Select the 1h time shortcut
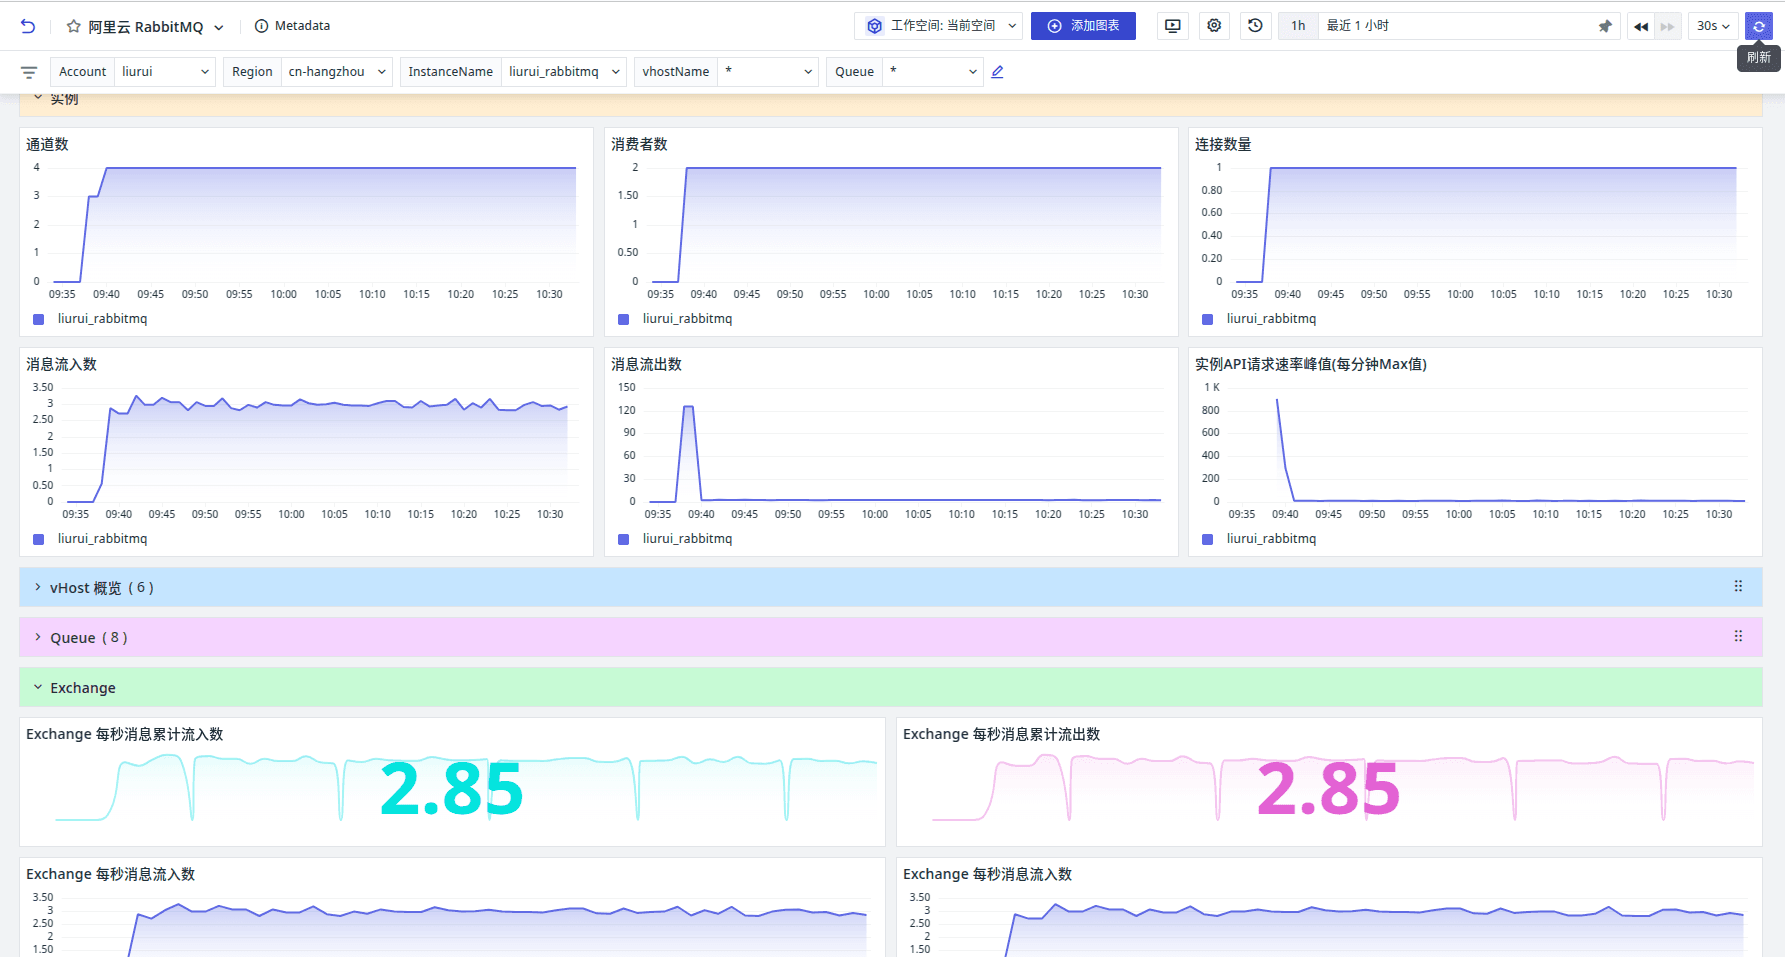The height and width of the screenshot is (957, 1785). 1298,26
